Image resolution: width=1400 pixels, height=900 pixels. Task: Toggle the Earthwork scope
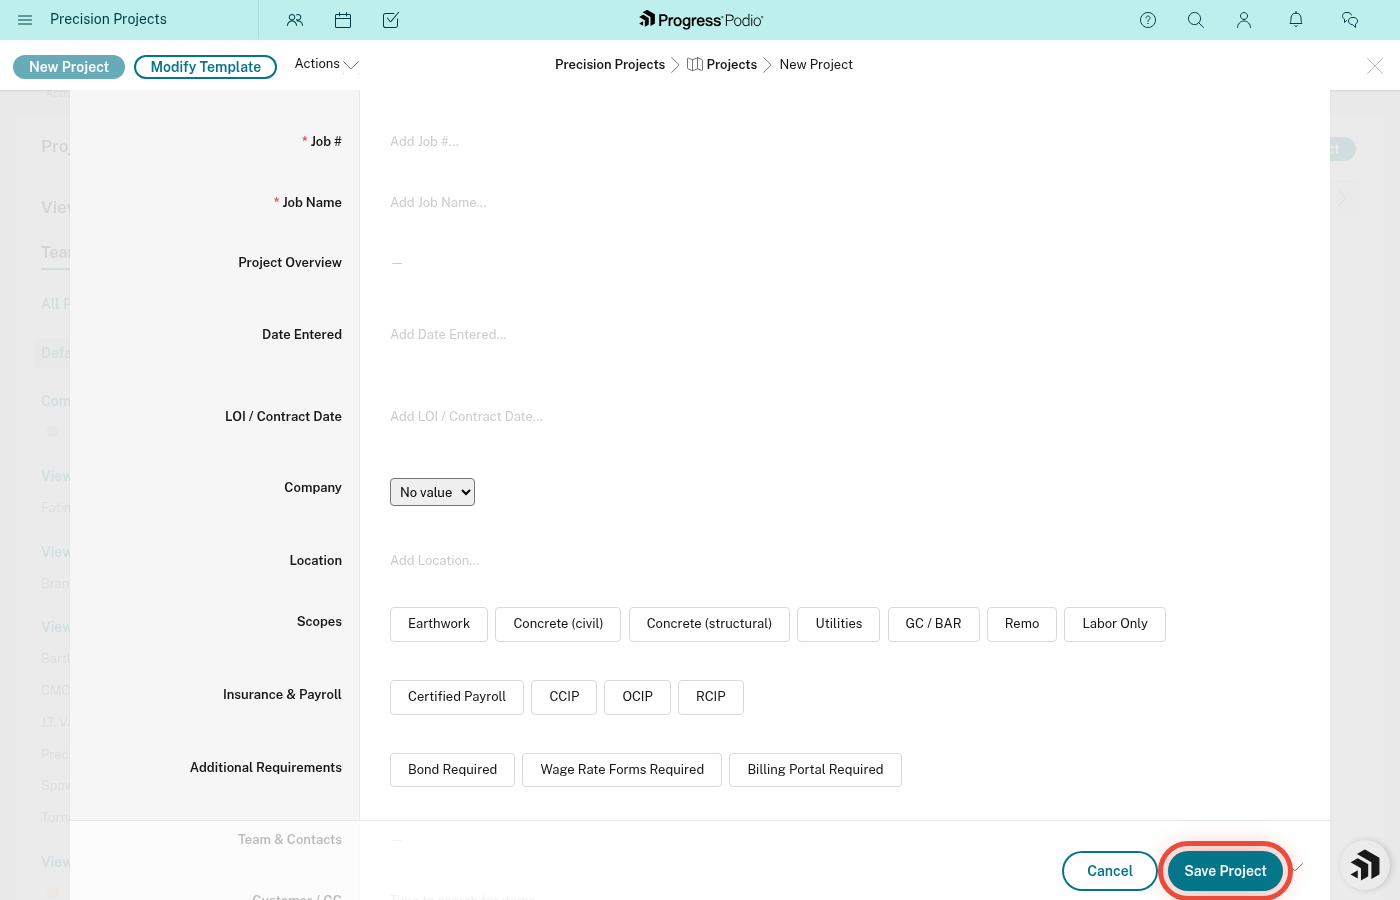point(439,624)
